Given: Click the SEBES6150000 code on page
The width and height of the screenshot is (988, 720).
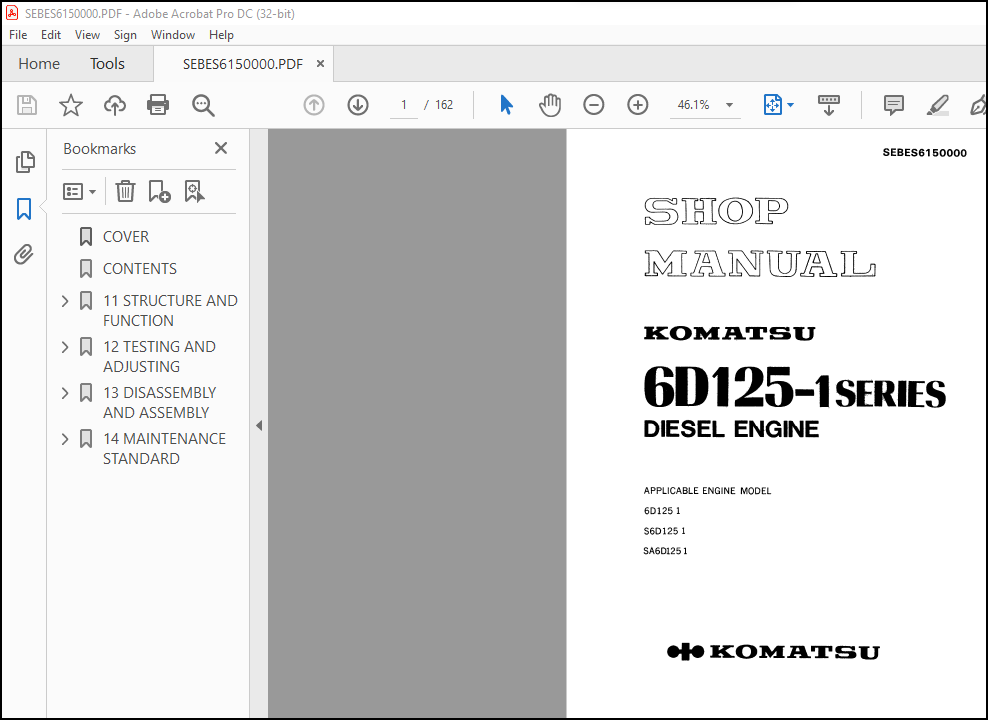Looking at the screenshot, I should point(924,152).
